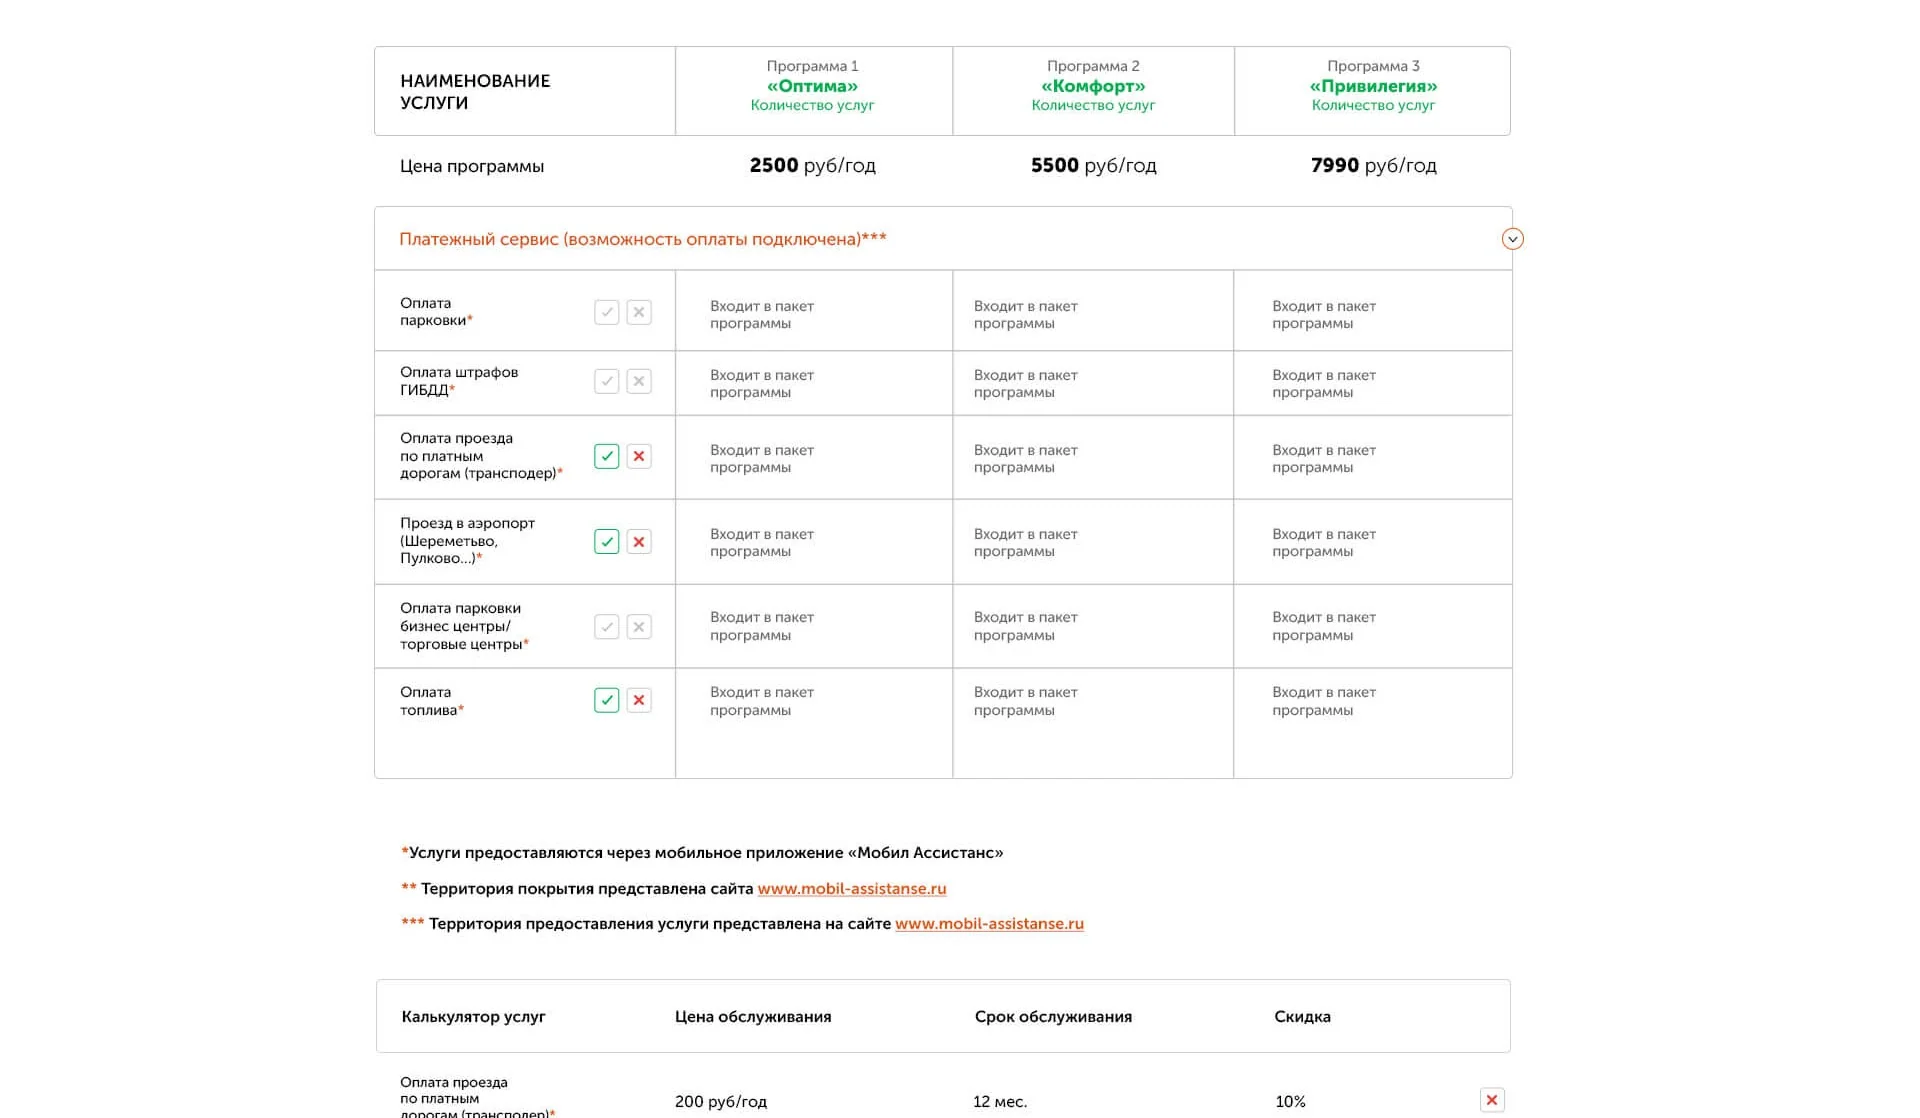Click red X for Оплата топлива

tap(639, 700)
